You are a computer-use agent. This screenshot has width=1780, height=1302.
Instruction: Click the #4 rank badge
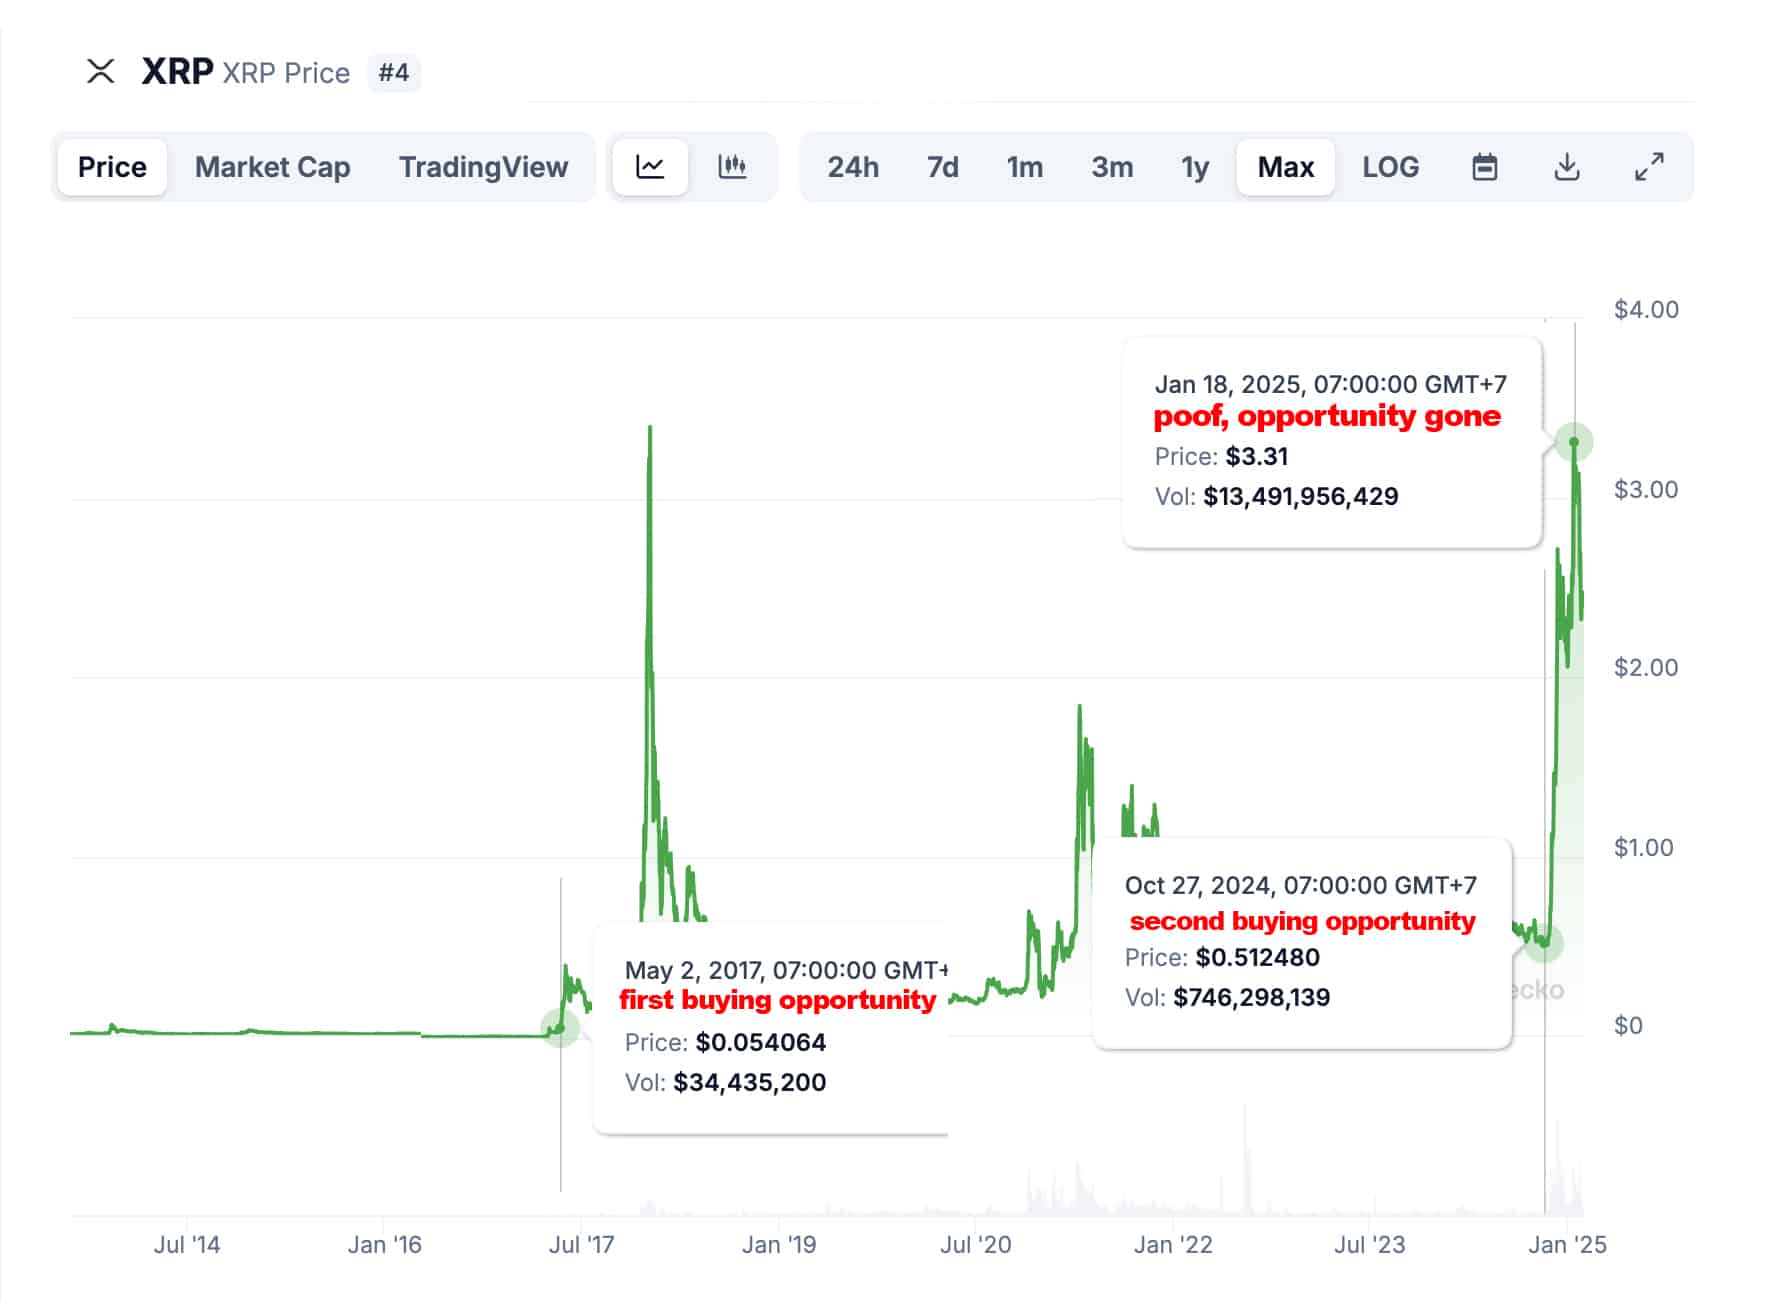pyautogui.click(x=394, y=73)
